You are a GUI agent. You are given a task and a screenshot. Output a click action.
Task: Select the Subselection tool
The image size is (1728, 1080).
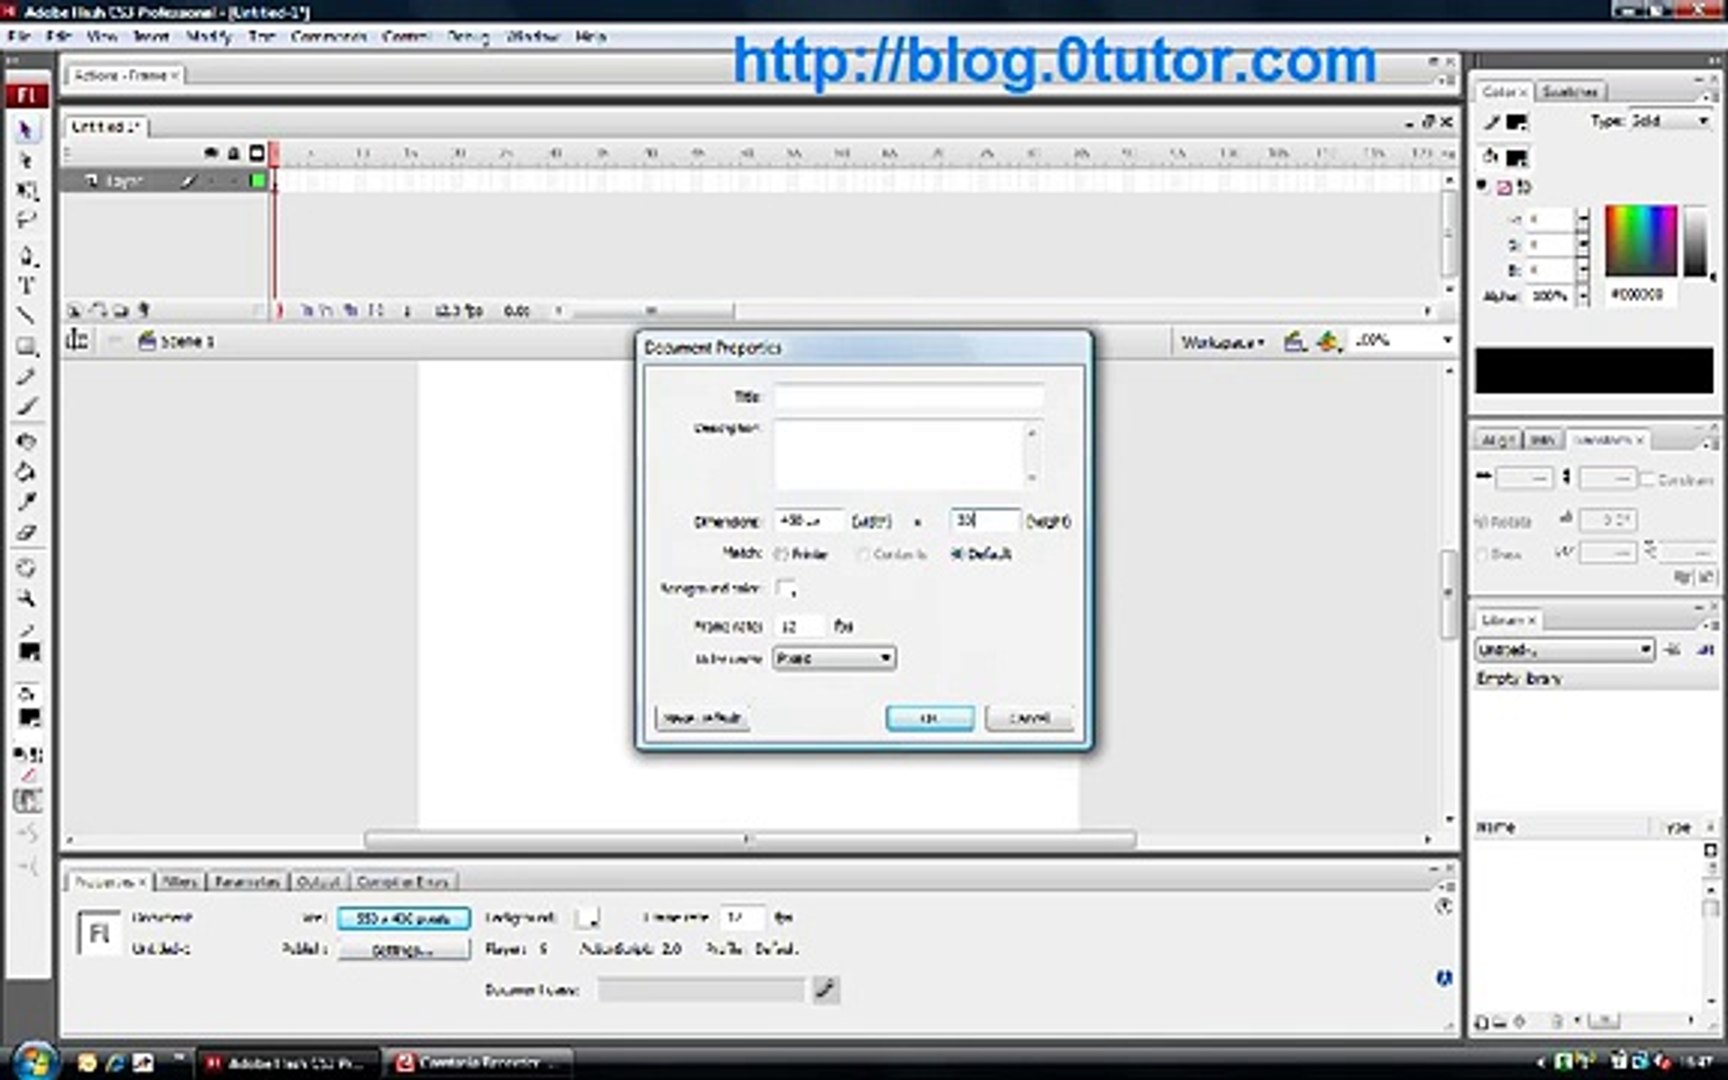tap(26, 160)
